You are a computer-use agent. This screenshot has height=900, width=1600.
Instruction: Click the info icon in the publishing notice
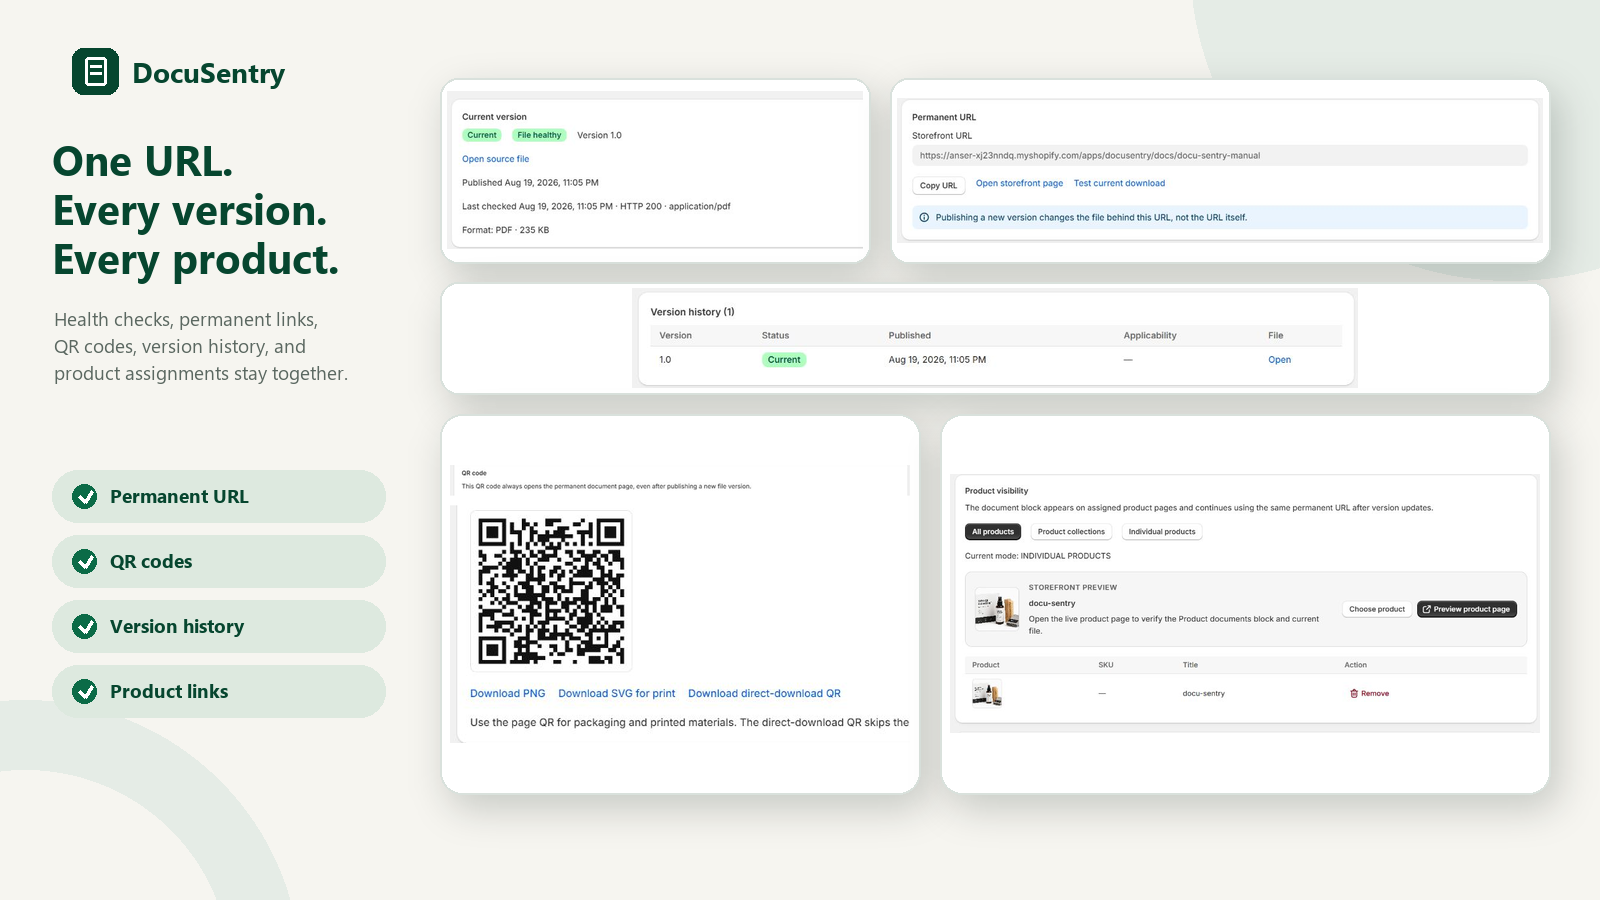(x=924, y=217)
